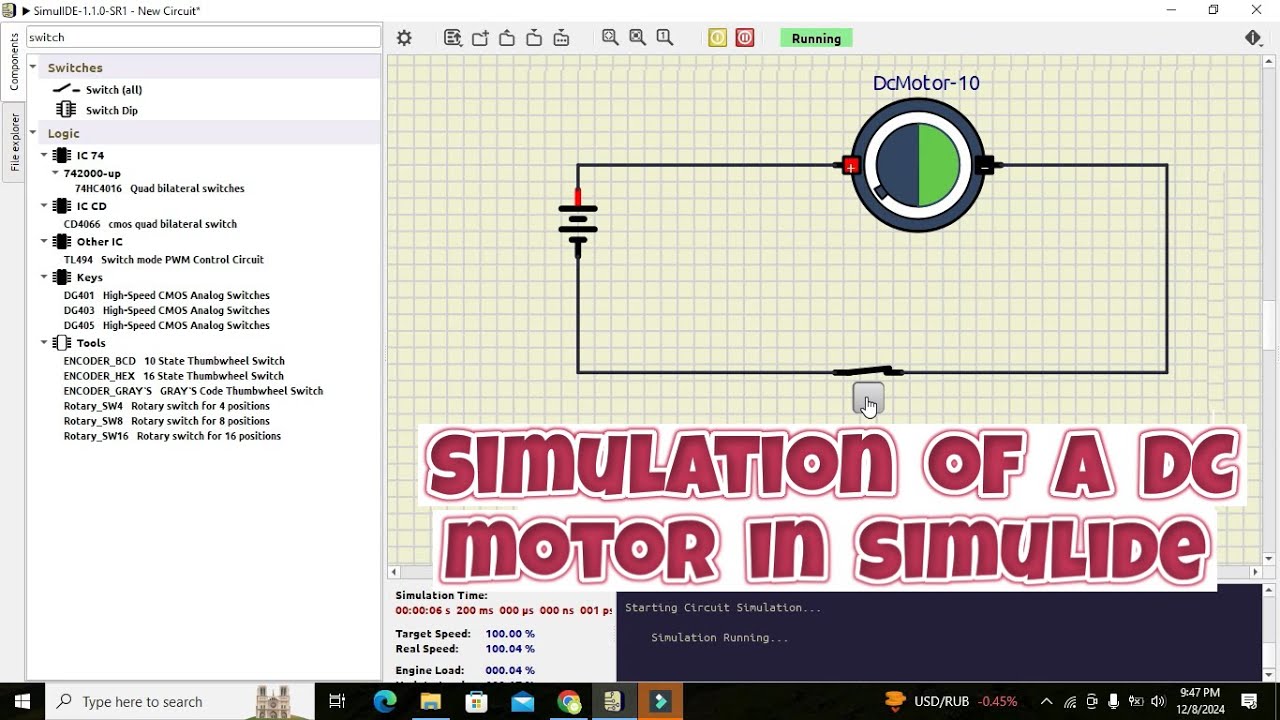Viewport: 1280px width, 720px height.
Task: Collapse the IC 74 tree node
Action: point(44,155)
